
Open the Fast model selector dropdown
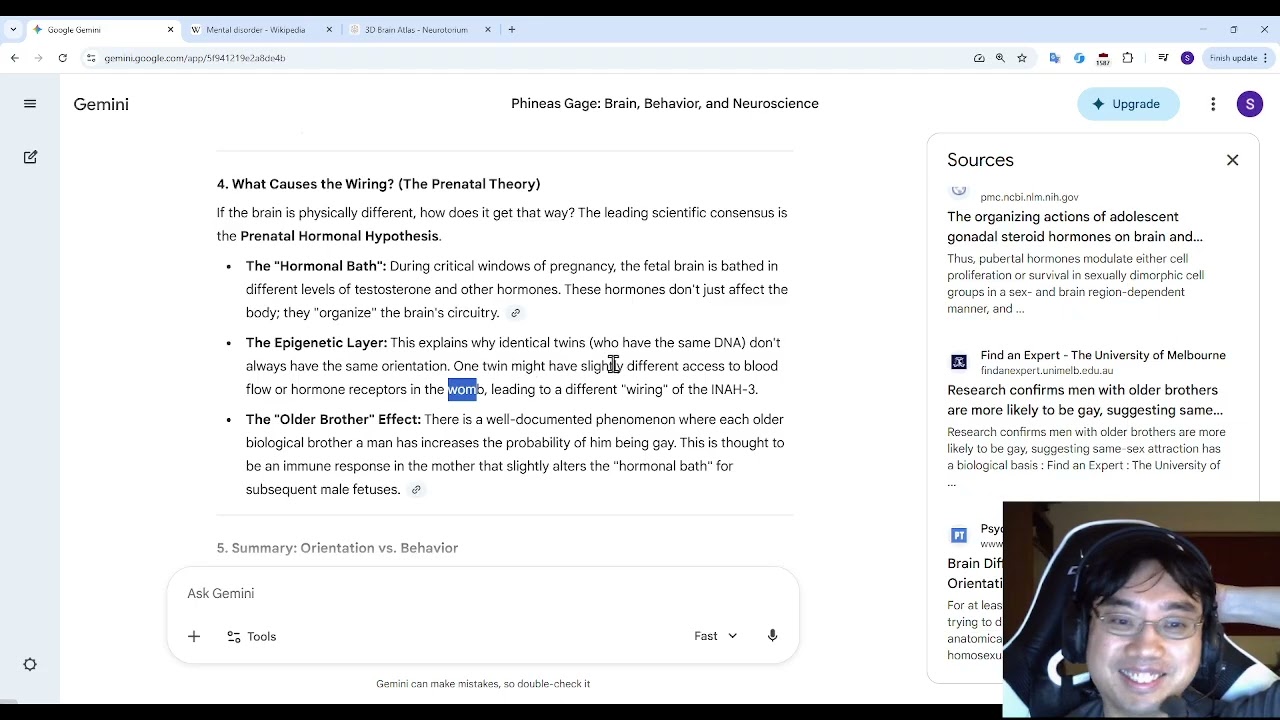pos(715,636)
